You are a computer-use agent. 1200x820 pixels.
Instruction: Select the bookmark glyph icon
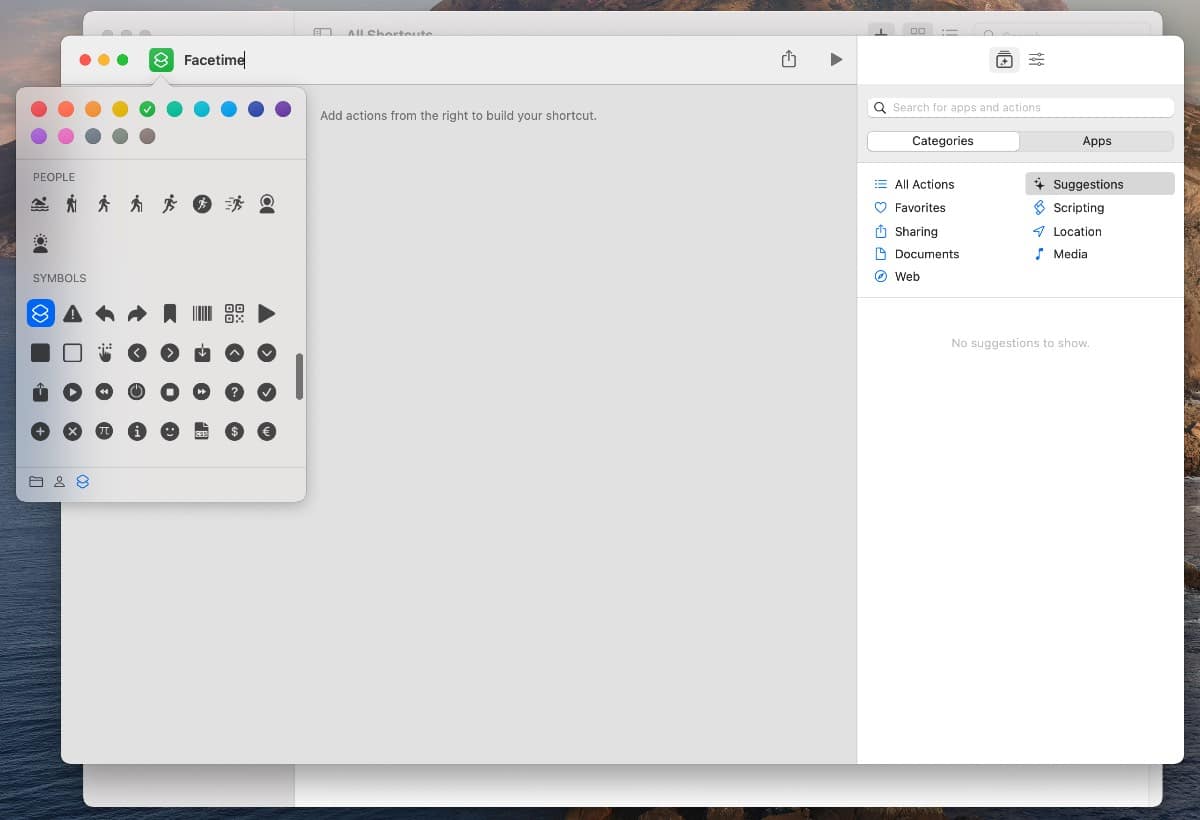point(170,314)
